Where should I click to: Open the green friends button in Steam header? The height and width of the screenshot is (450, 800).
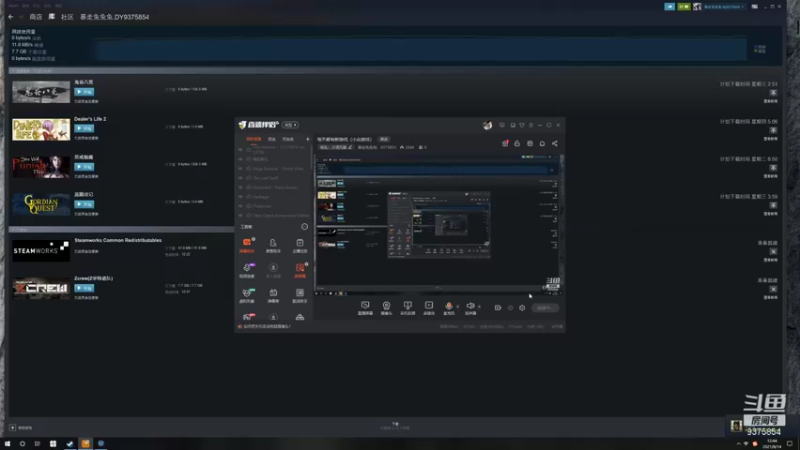[684, 7]
